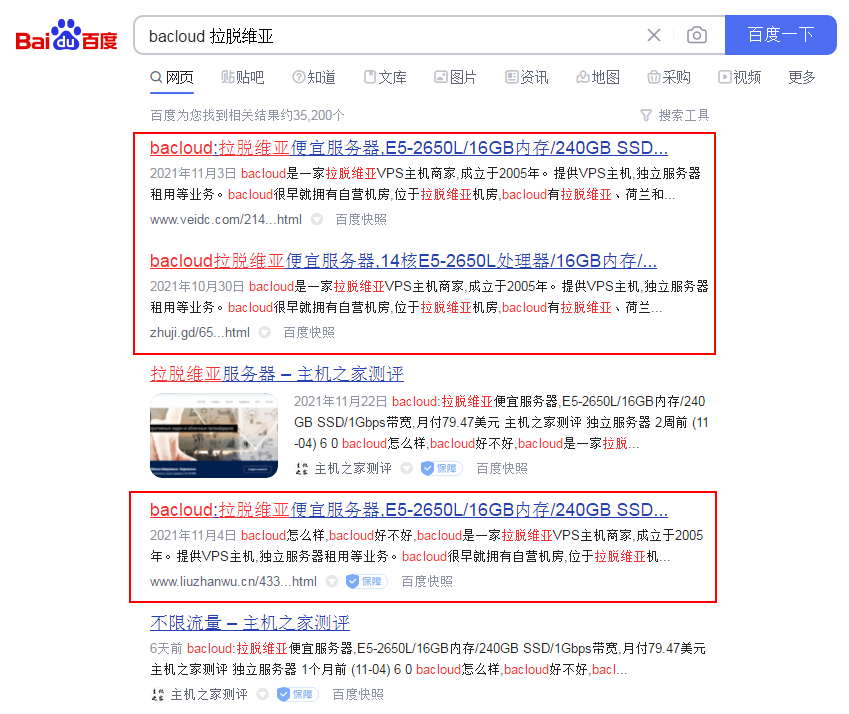The width and height of the screenshot is (849, 714).
Task: Go to the 文库 tab
Action: 385,77
